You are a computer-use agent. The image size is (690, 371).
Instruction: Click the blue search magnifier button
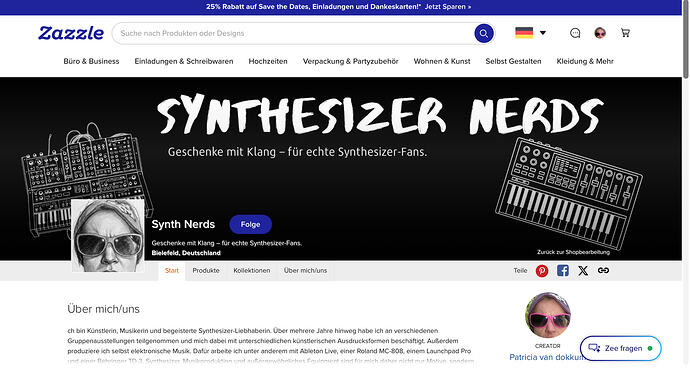click(484, 33)
